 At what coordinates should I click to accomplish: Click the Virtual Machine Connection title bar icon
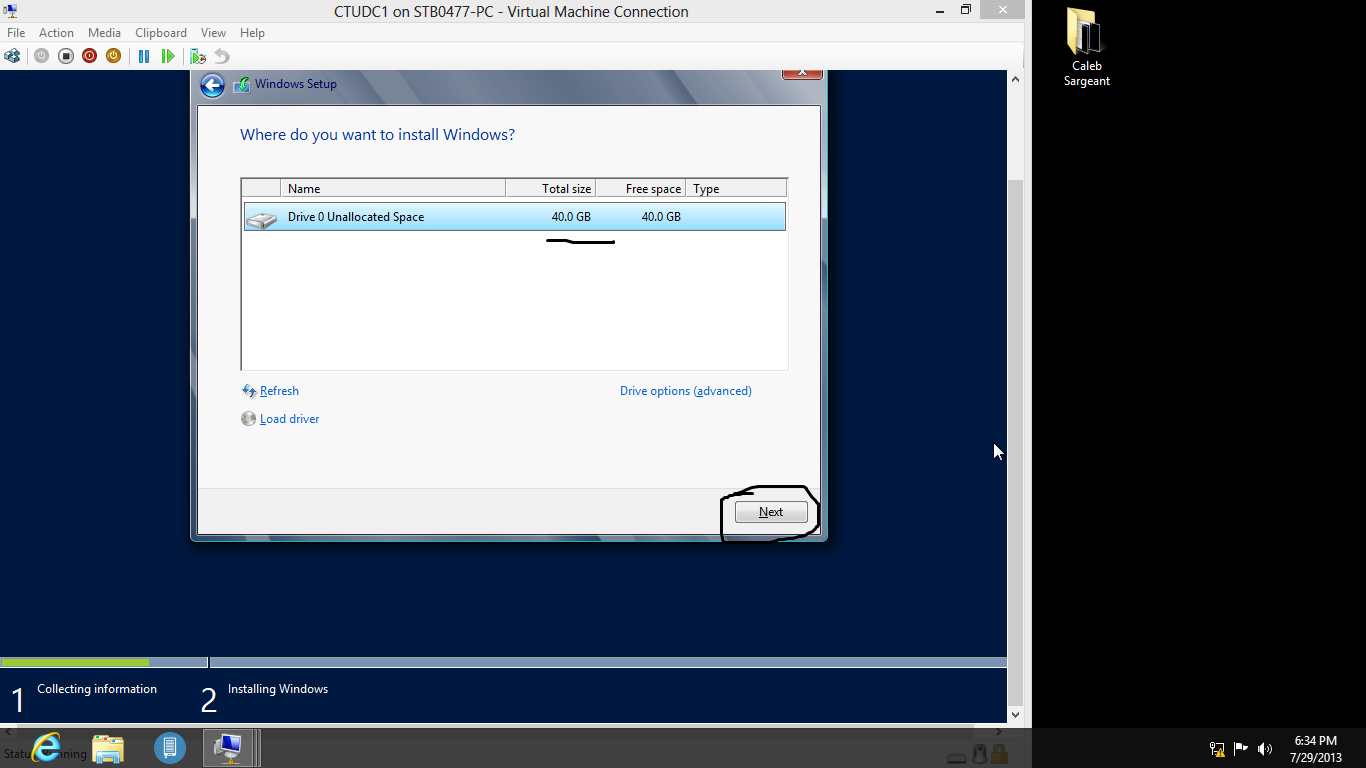tap(11, 11)
